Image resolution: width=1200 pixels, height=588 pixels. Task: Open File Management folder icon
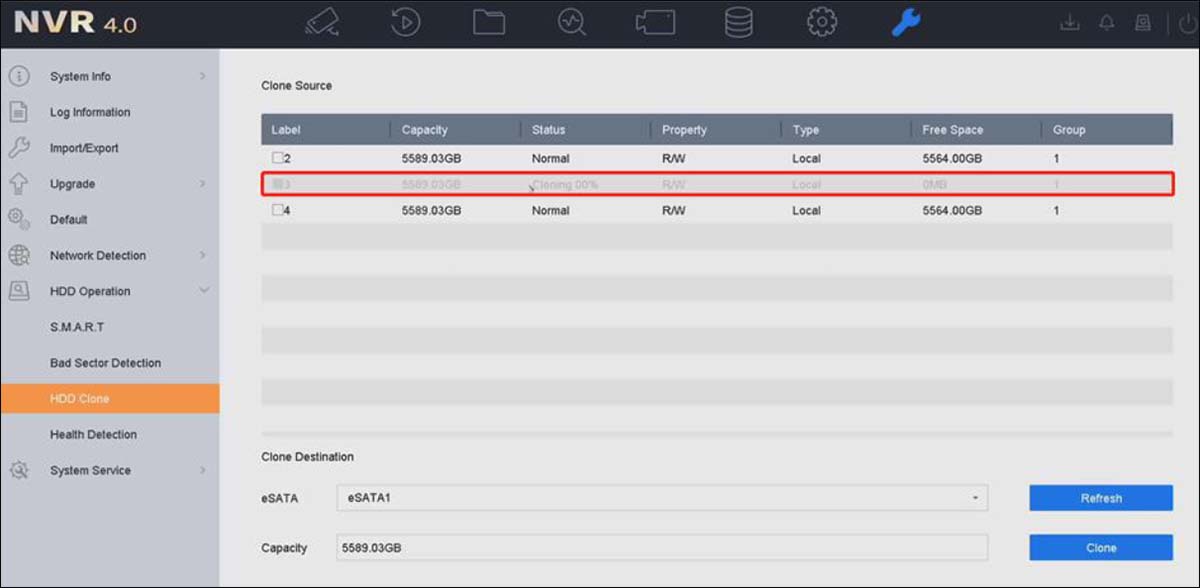click(x=488, y=21)
